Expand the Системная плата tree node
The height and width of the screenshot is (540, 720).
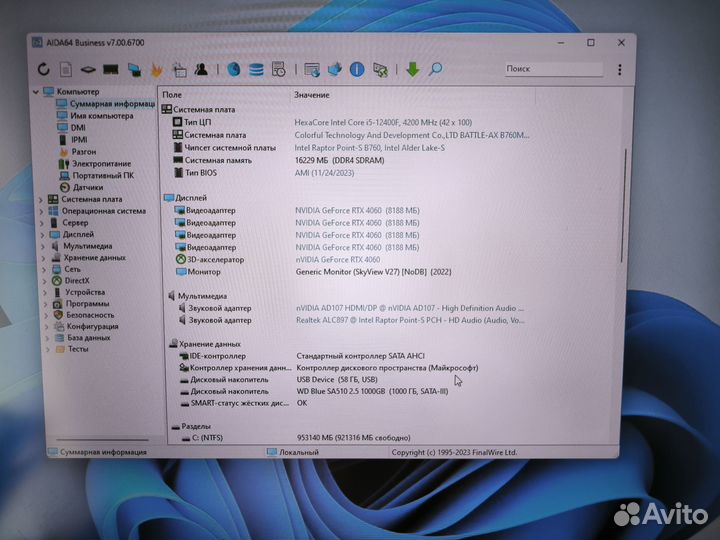pos(41,199)
